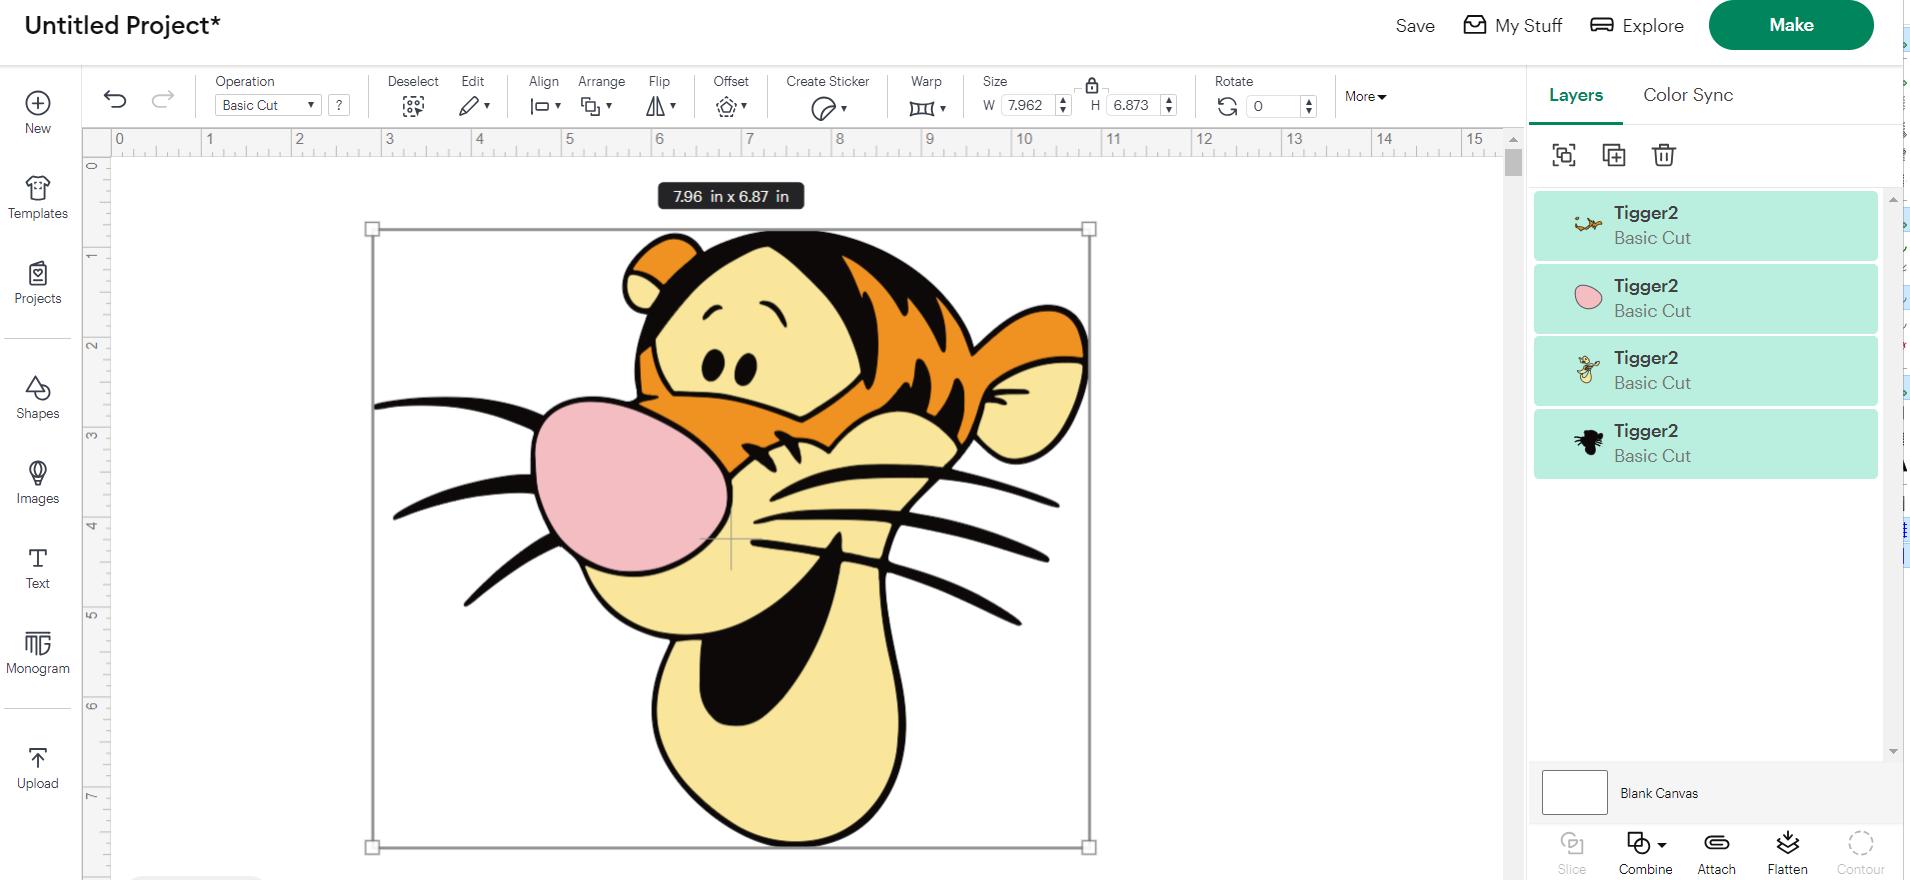
Task: Switch to the Layers tab
Action: click(x=1576, y=95)
